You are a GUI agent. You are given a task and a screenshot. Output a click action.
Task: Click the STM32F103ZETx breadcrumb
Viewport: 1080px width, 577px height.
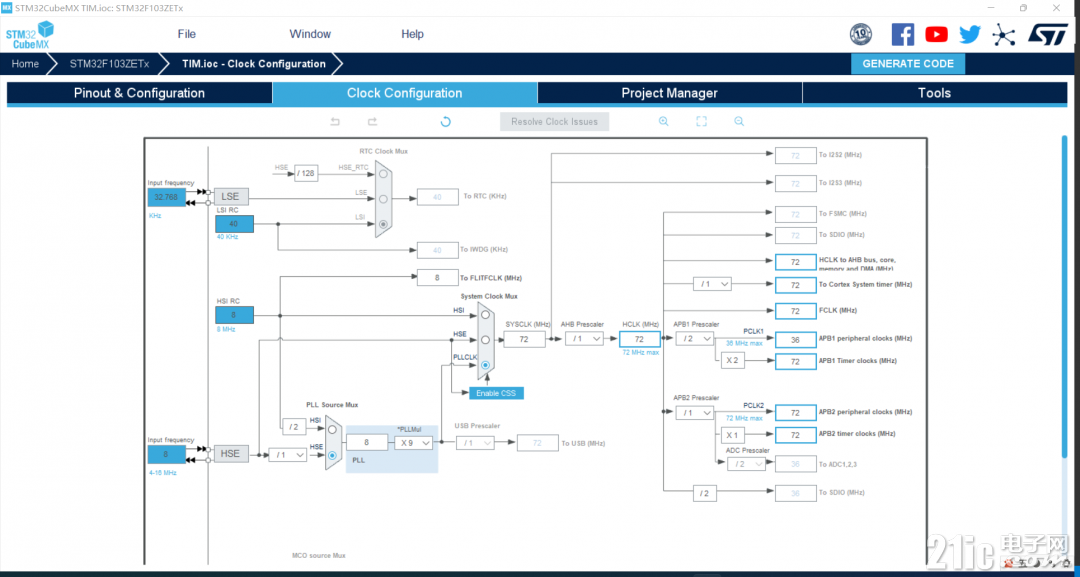tap(109, 64)
